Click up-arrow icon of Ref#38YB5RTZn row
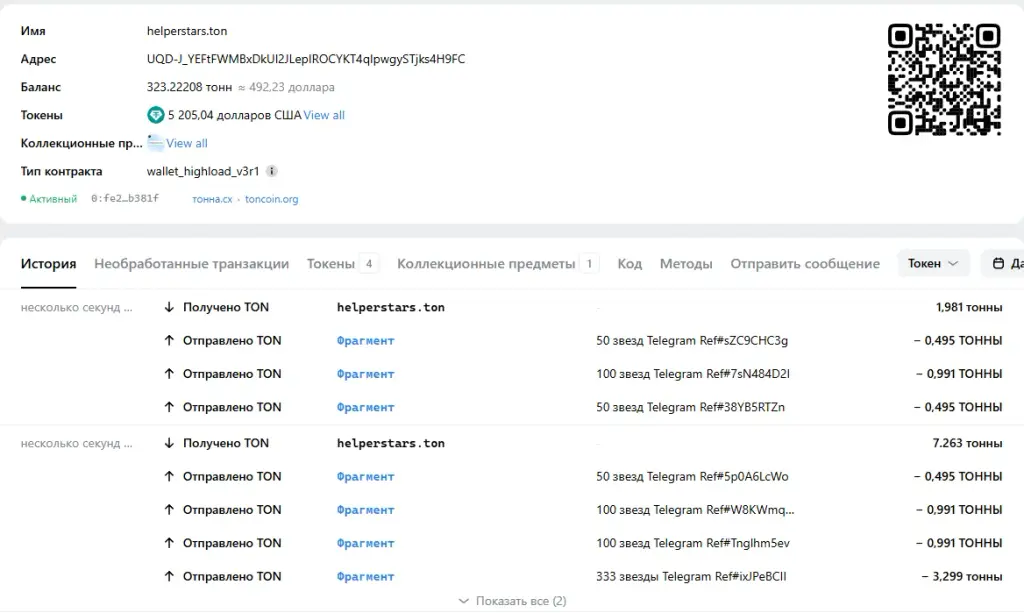Image resolution: width=1024 pixels, height=613 pixels. pos(169,407)
